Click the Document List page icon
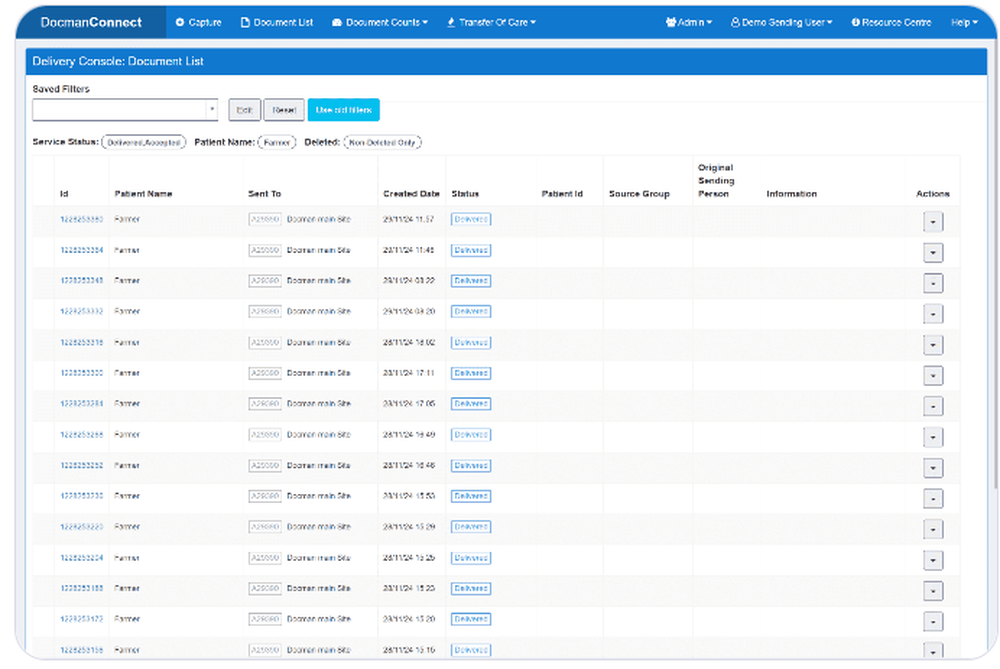The image size is (1000, 669). coord(245,21)
